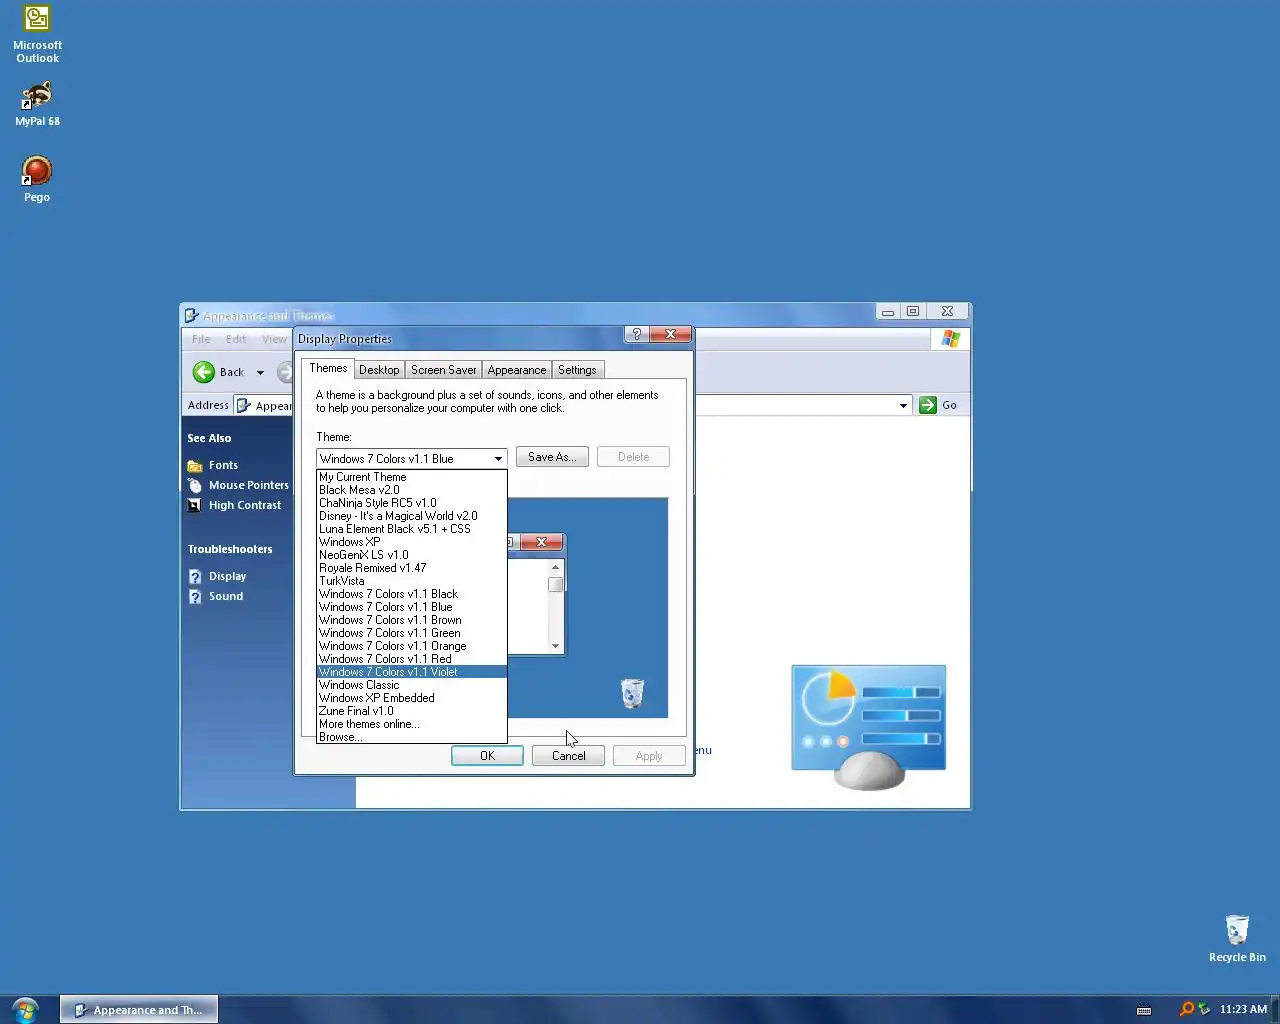Click the Mouse Pointers icon in See Also
The width and height of the screenshot is (1280, 1024).
195,485
